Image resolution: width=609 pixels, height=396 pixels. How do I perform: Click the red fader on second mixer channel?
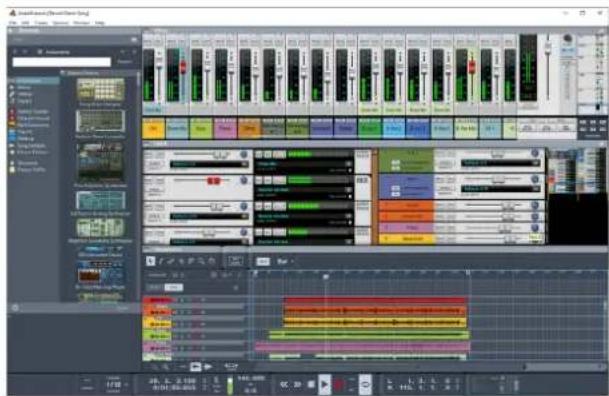coord(183,67)
